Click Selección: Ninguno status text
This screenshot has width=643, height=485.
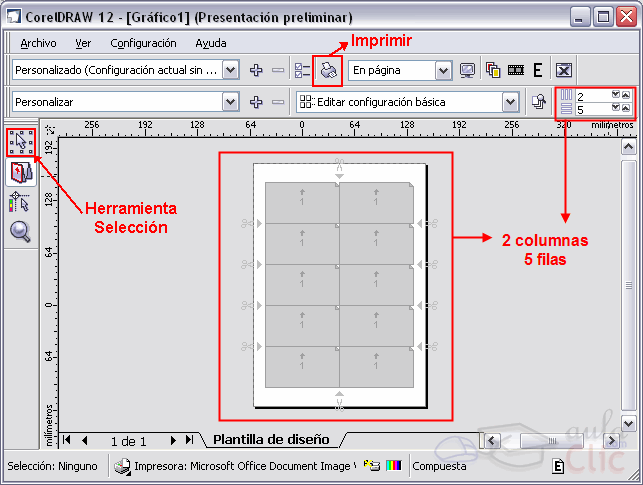[52, 466]
